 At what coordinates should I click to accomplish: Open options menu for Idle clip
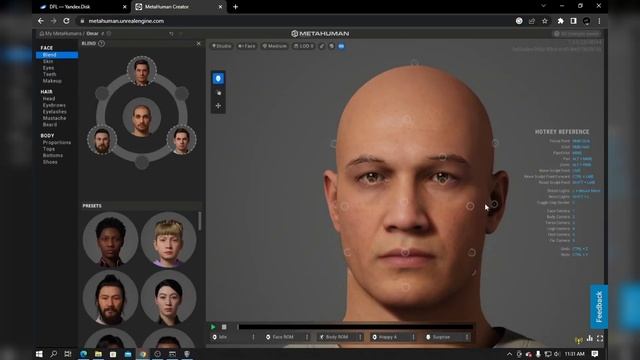pyautogui.click(x=253, y=337)
